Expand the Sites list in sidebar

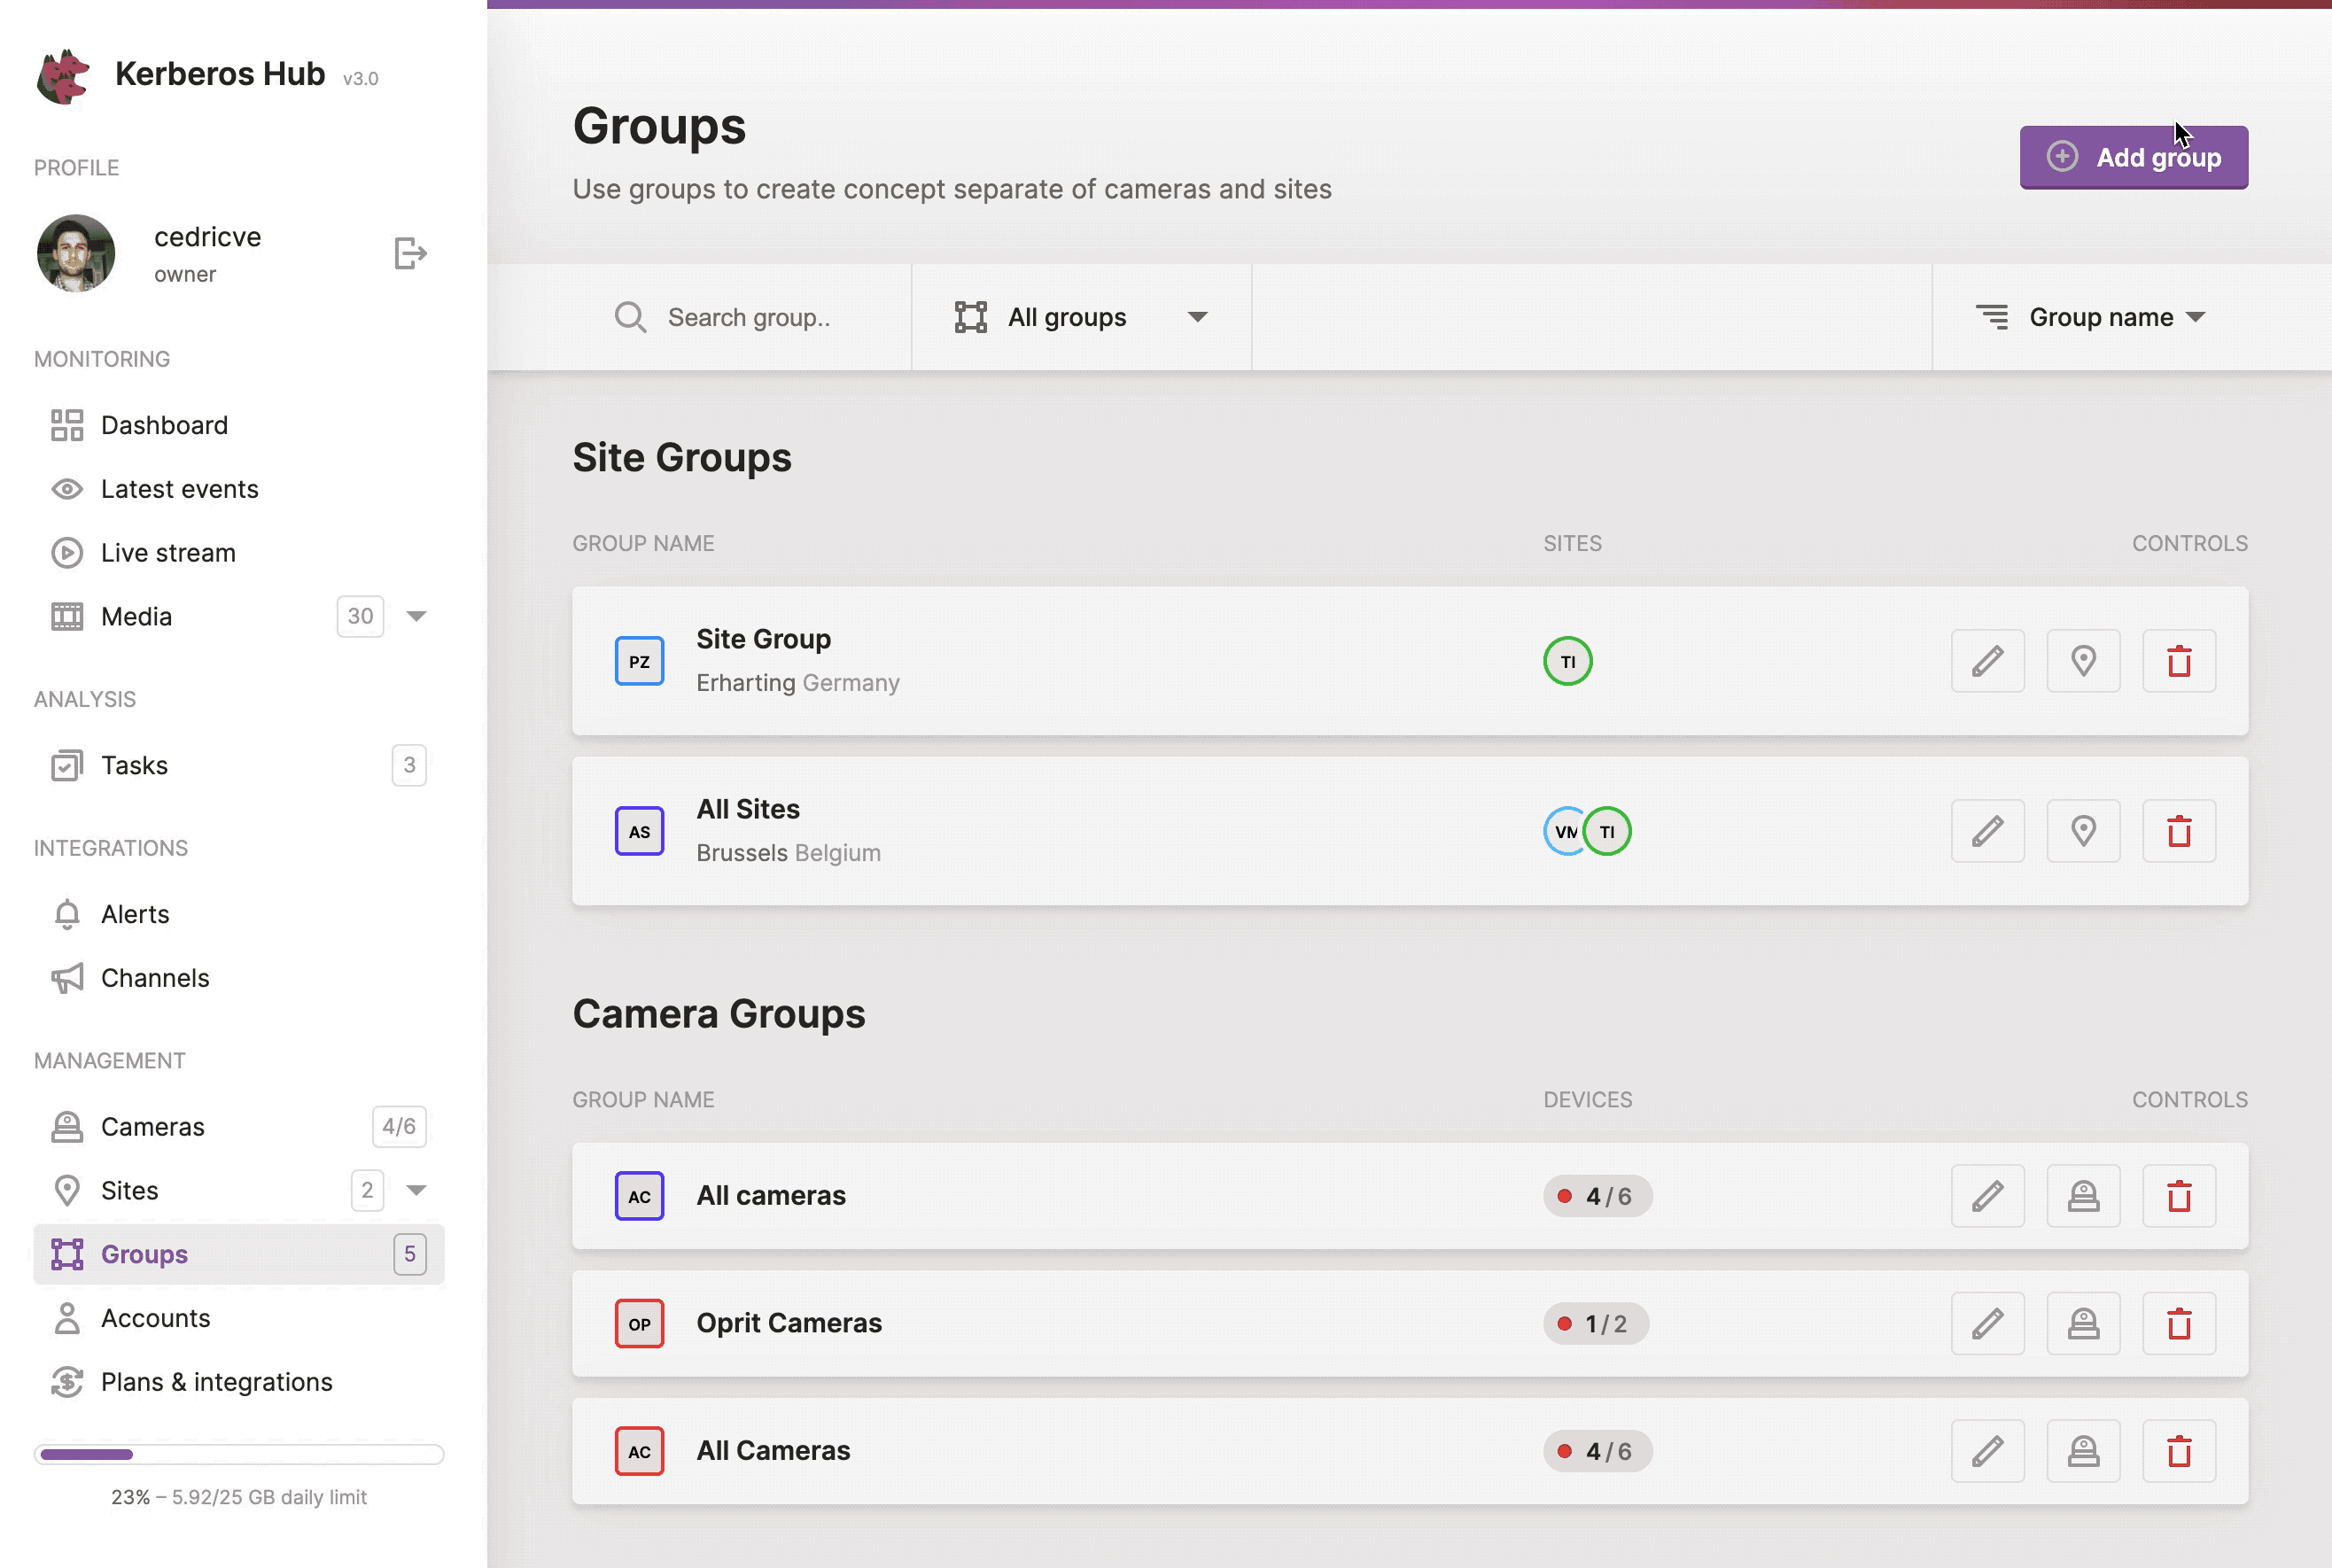[416, 1190]
